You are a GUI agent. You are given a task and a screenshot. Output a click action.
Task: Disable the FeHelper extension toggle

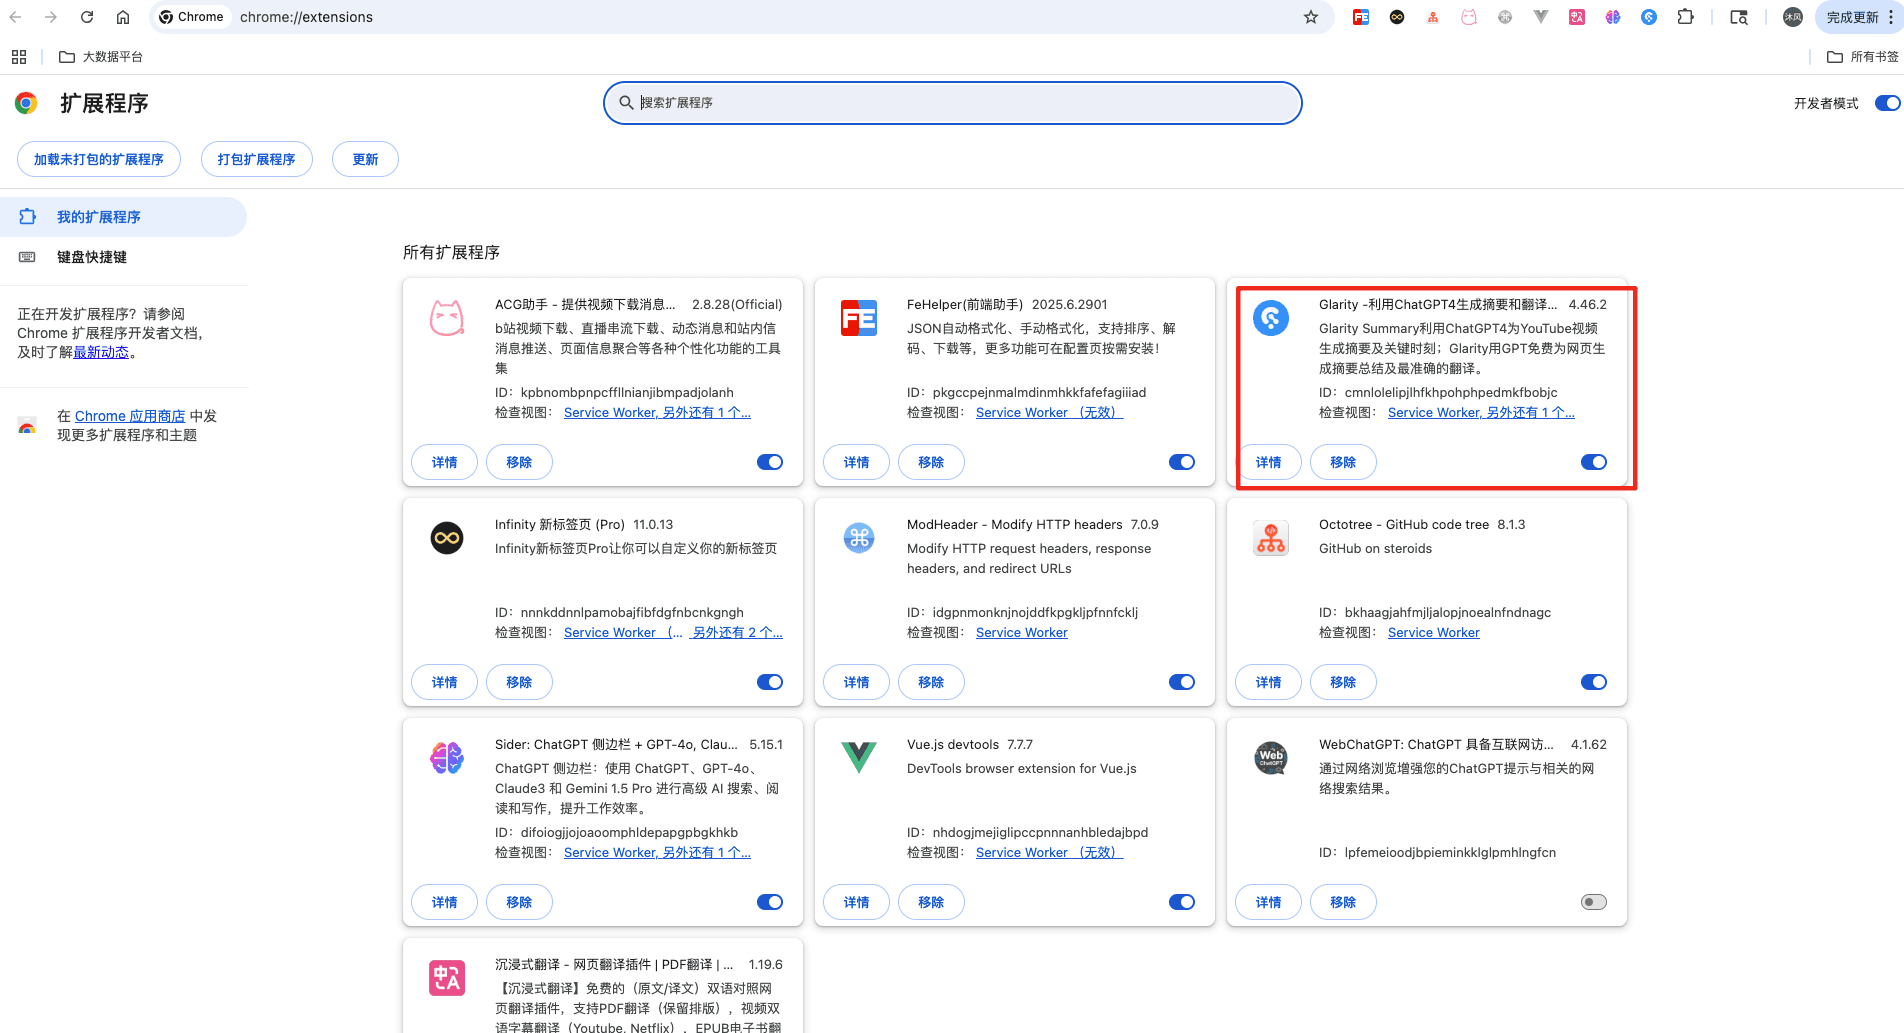[x=1182, y=462]
